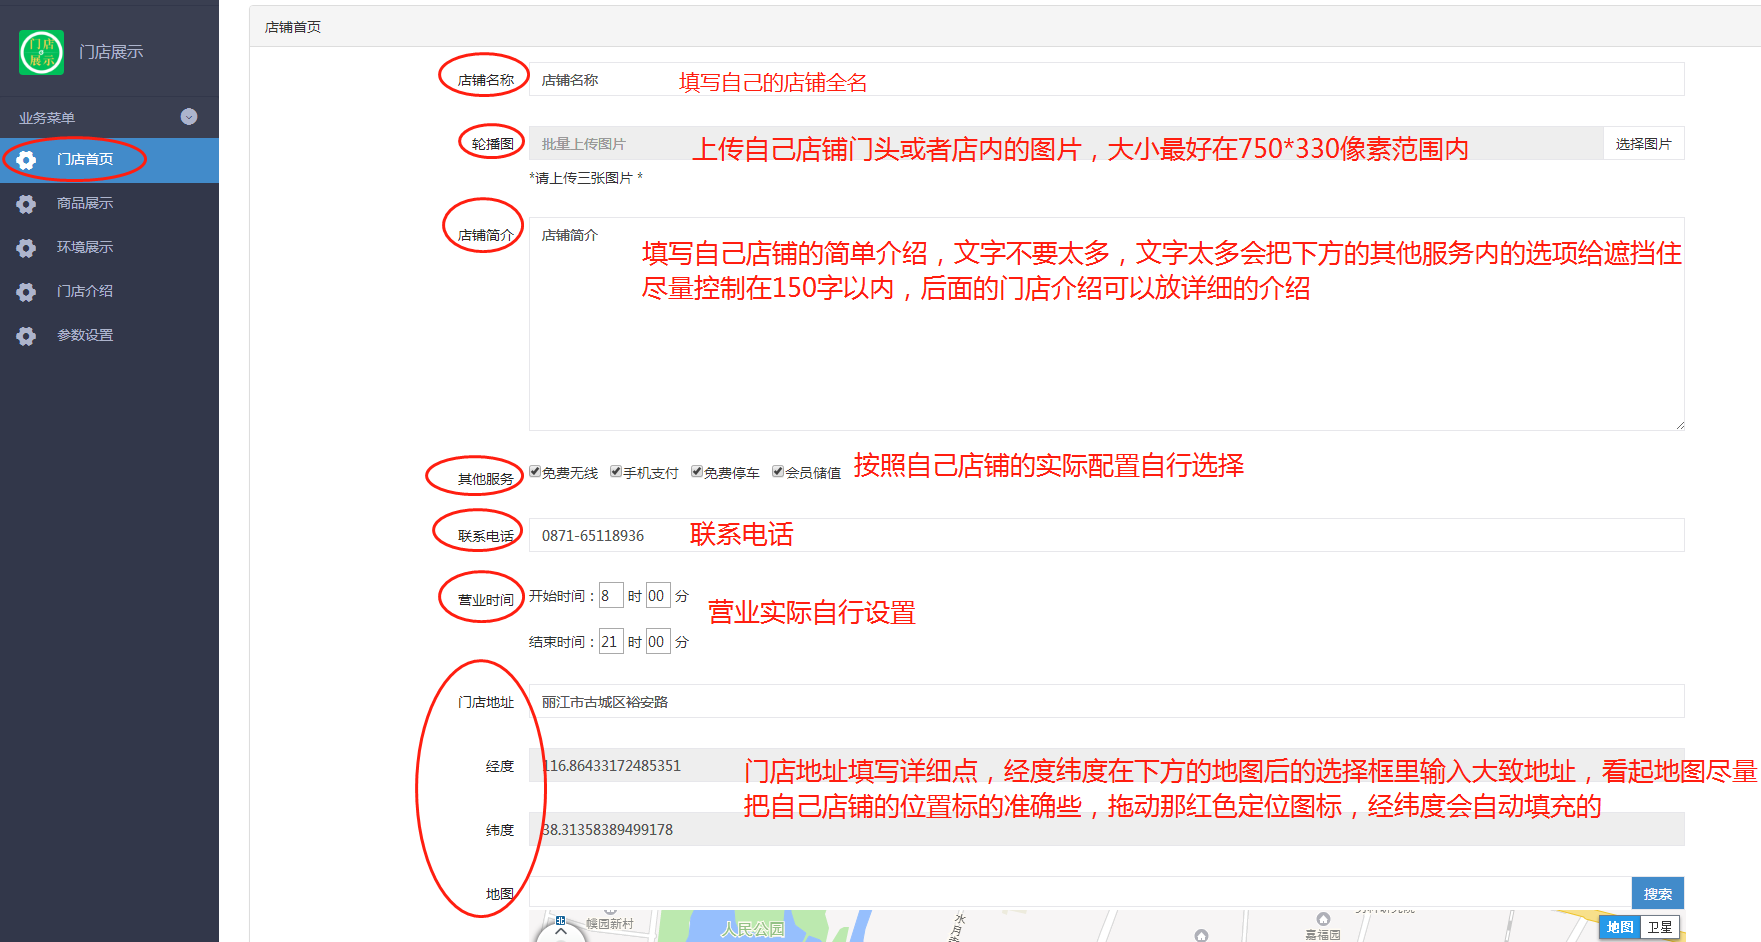Disable the 免费停车 option

(697, 472)
